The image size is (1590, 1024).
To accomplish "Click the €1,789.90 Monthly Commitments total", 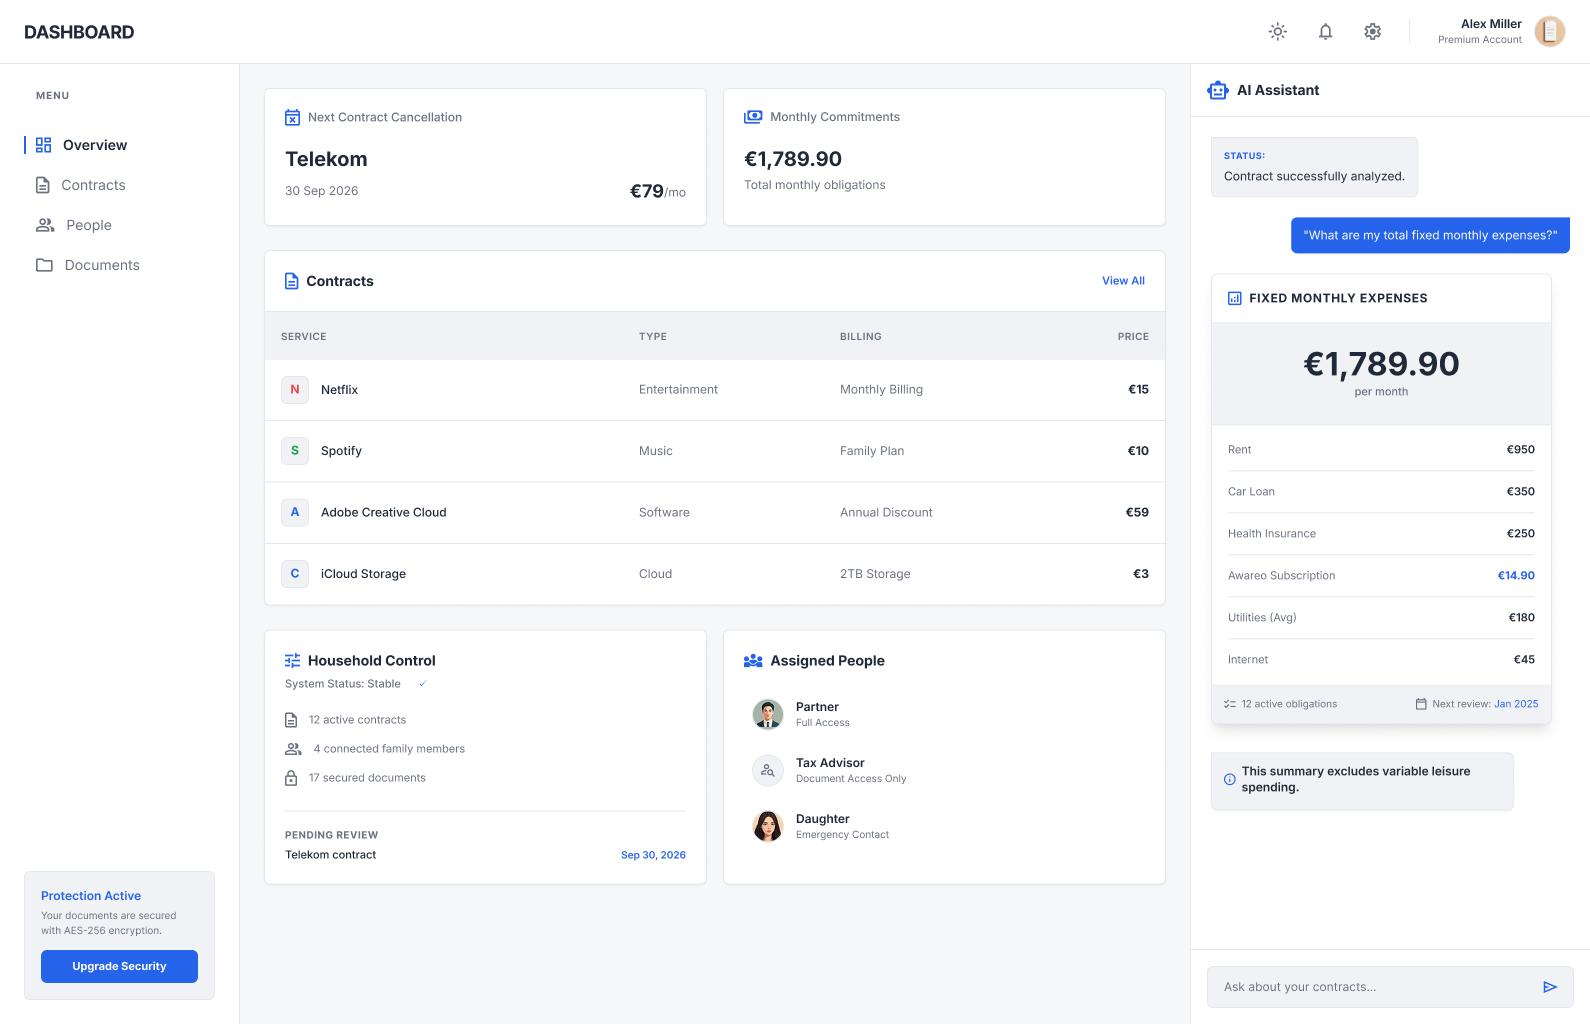I will 793,159.
